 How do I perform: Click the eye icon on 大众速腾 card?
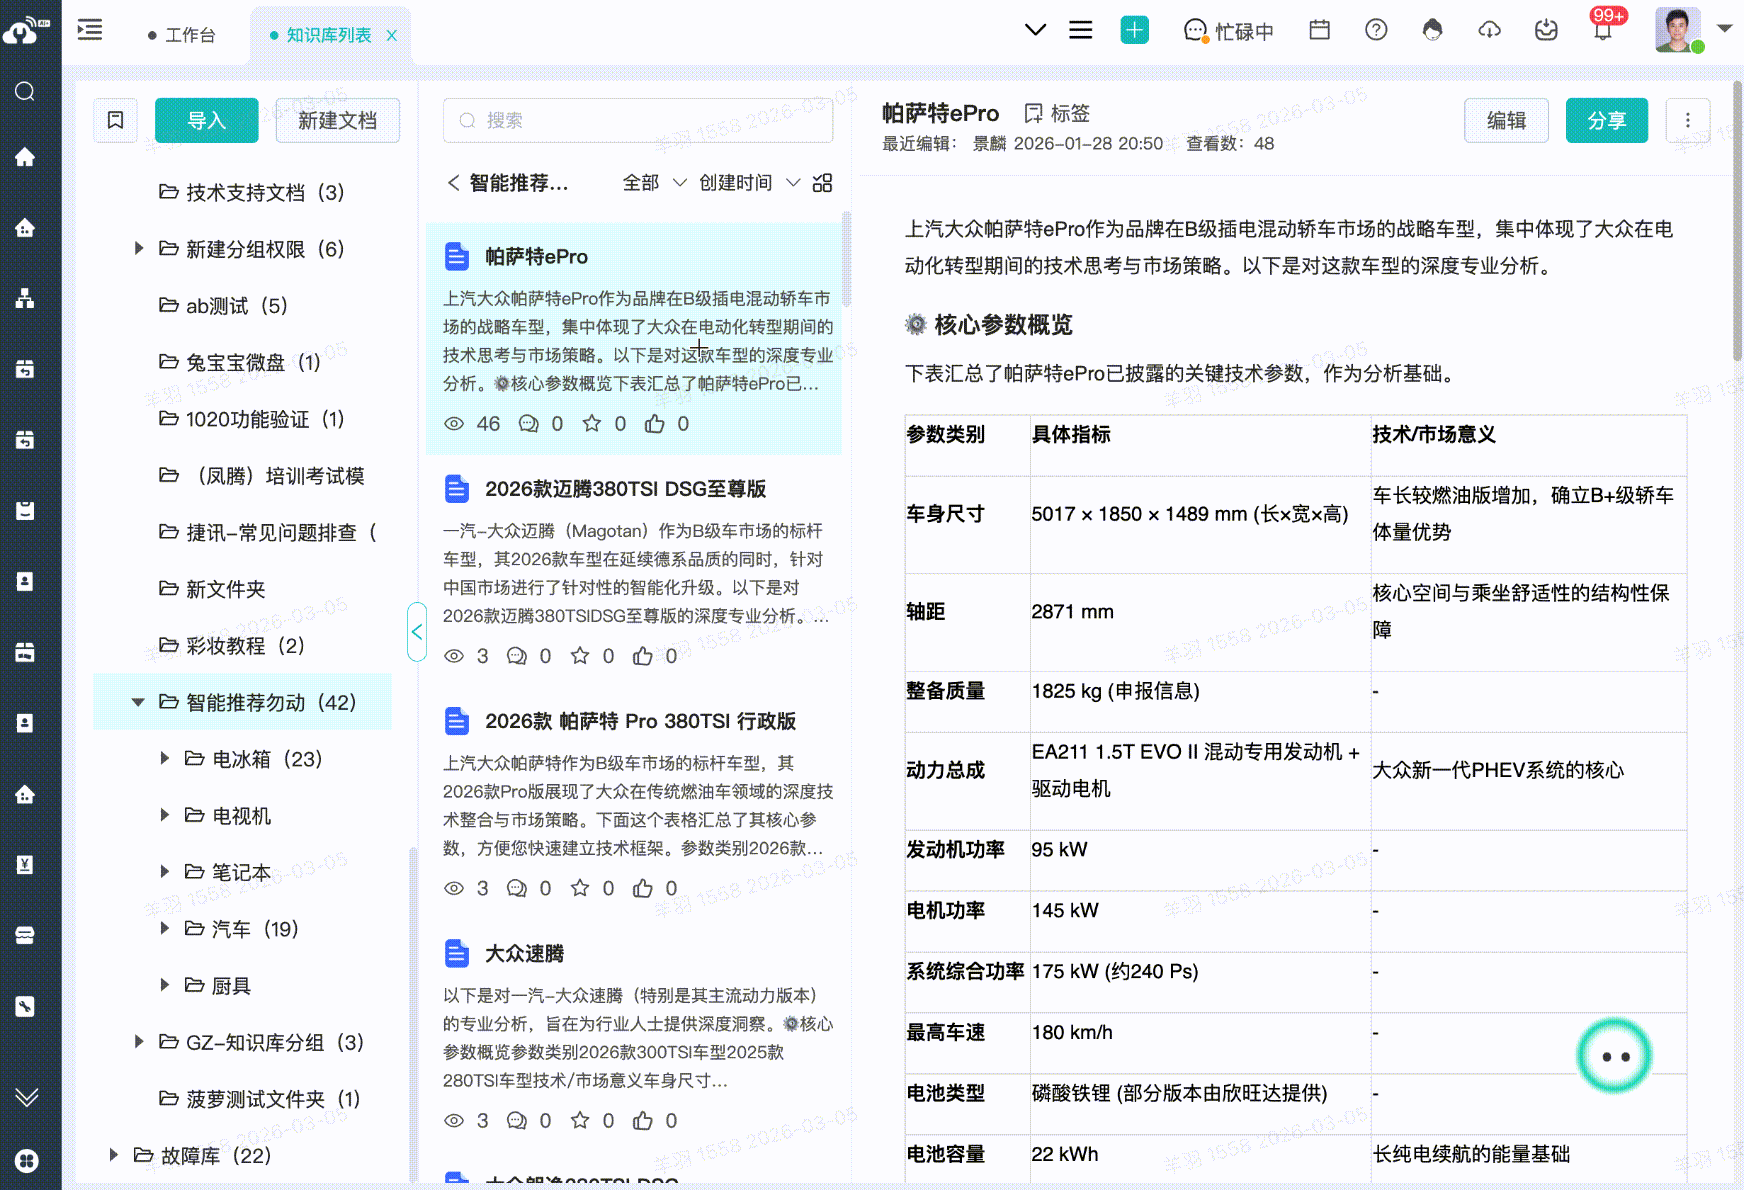pos(453,1120)
